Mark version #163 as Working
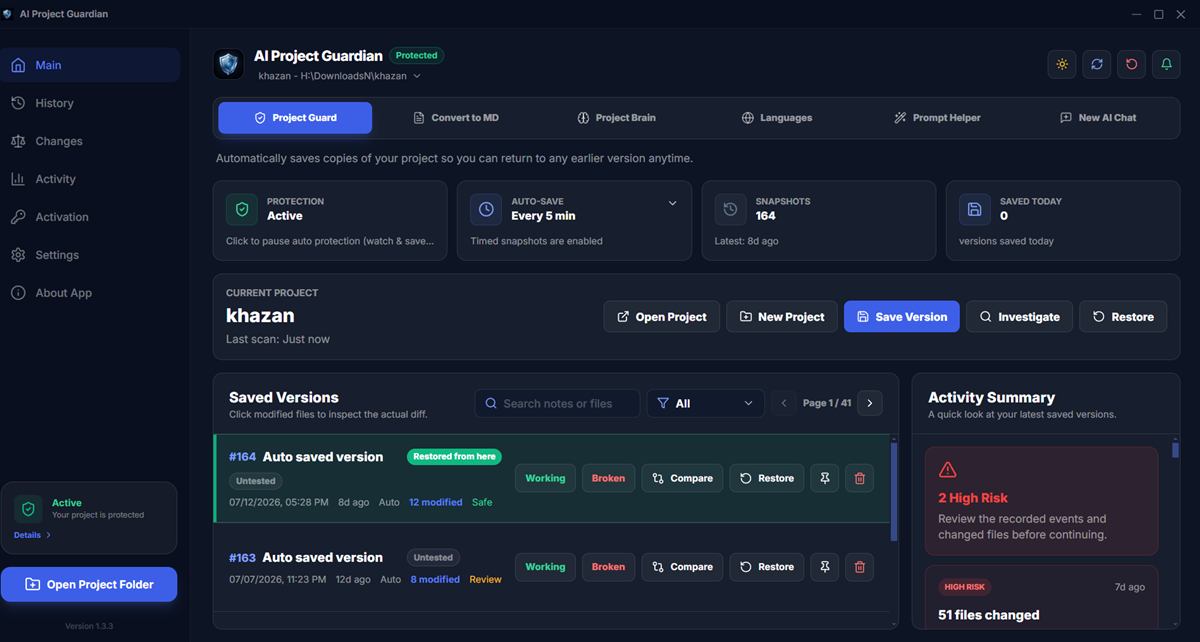This screenshot has width=1200, height=642. (545, 567)
